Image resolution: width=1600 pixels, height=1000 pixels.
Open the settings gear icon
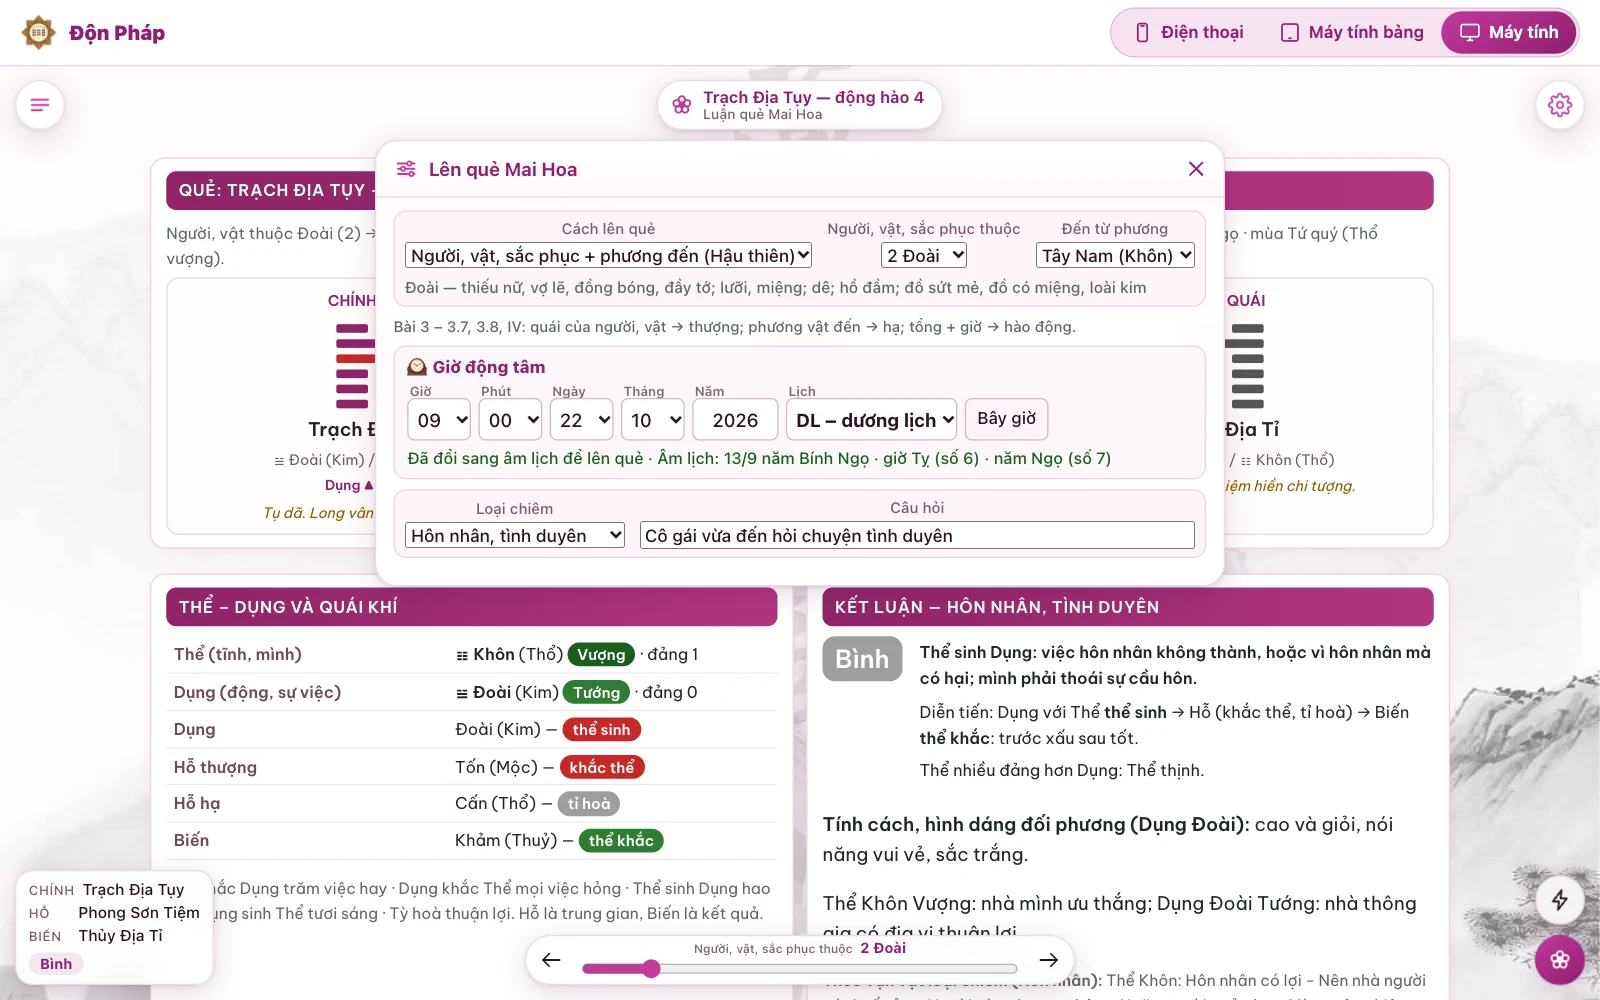pyautogui.click(x=1560, y=105)
